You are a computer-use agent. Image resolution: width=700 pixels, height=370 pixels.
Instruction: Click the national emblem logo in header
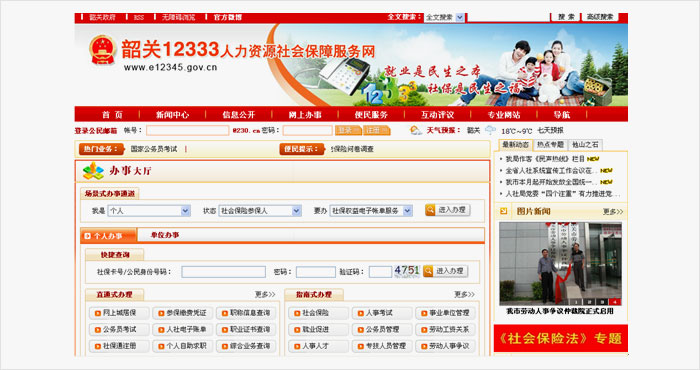[x=102, y=50]
